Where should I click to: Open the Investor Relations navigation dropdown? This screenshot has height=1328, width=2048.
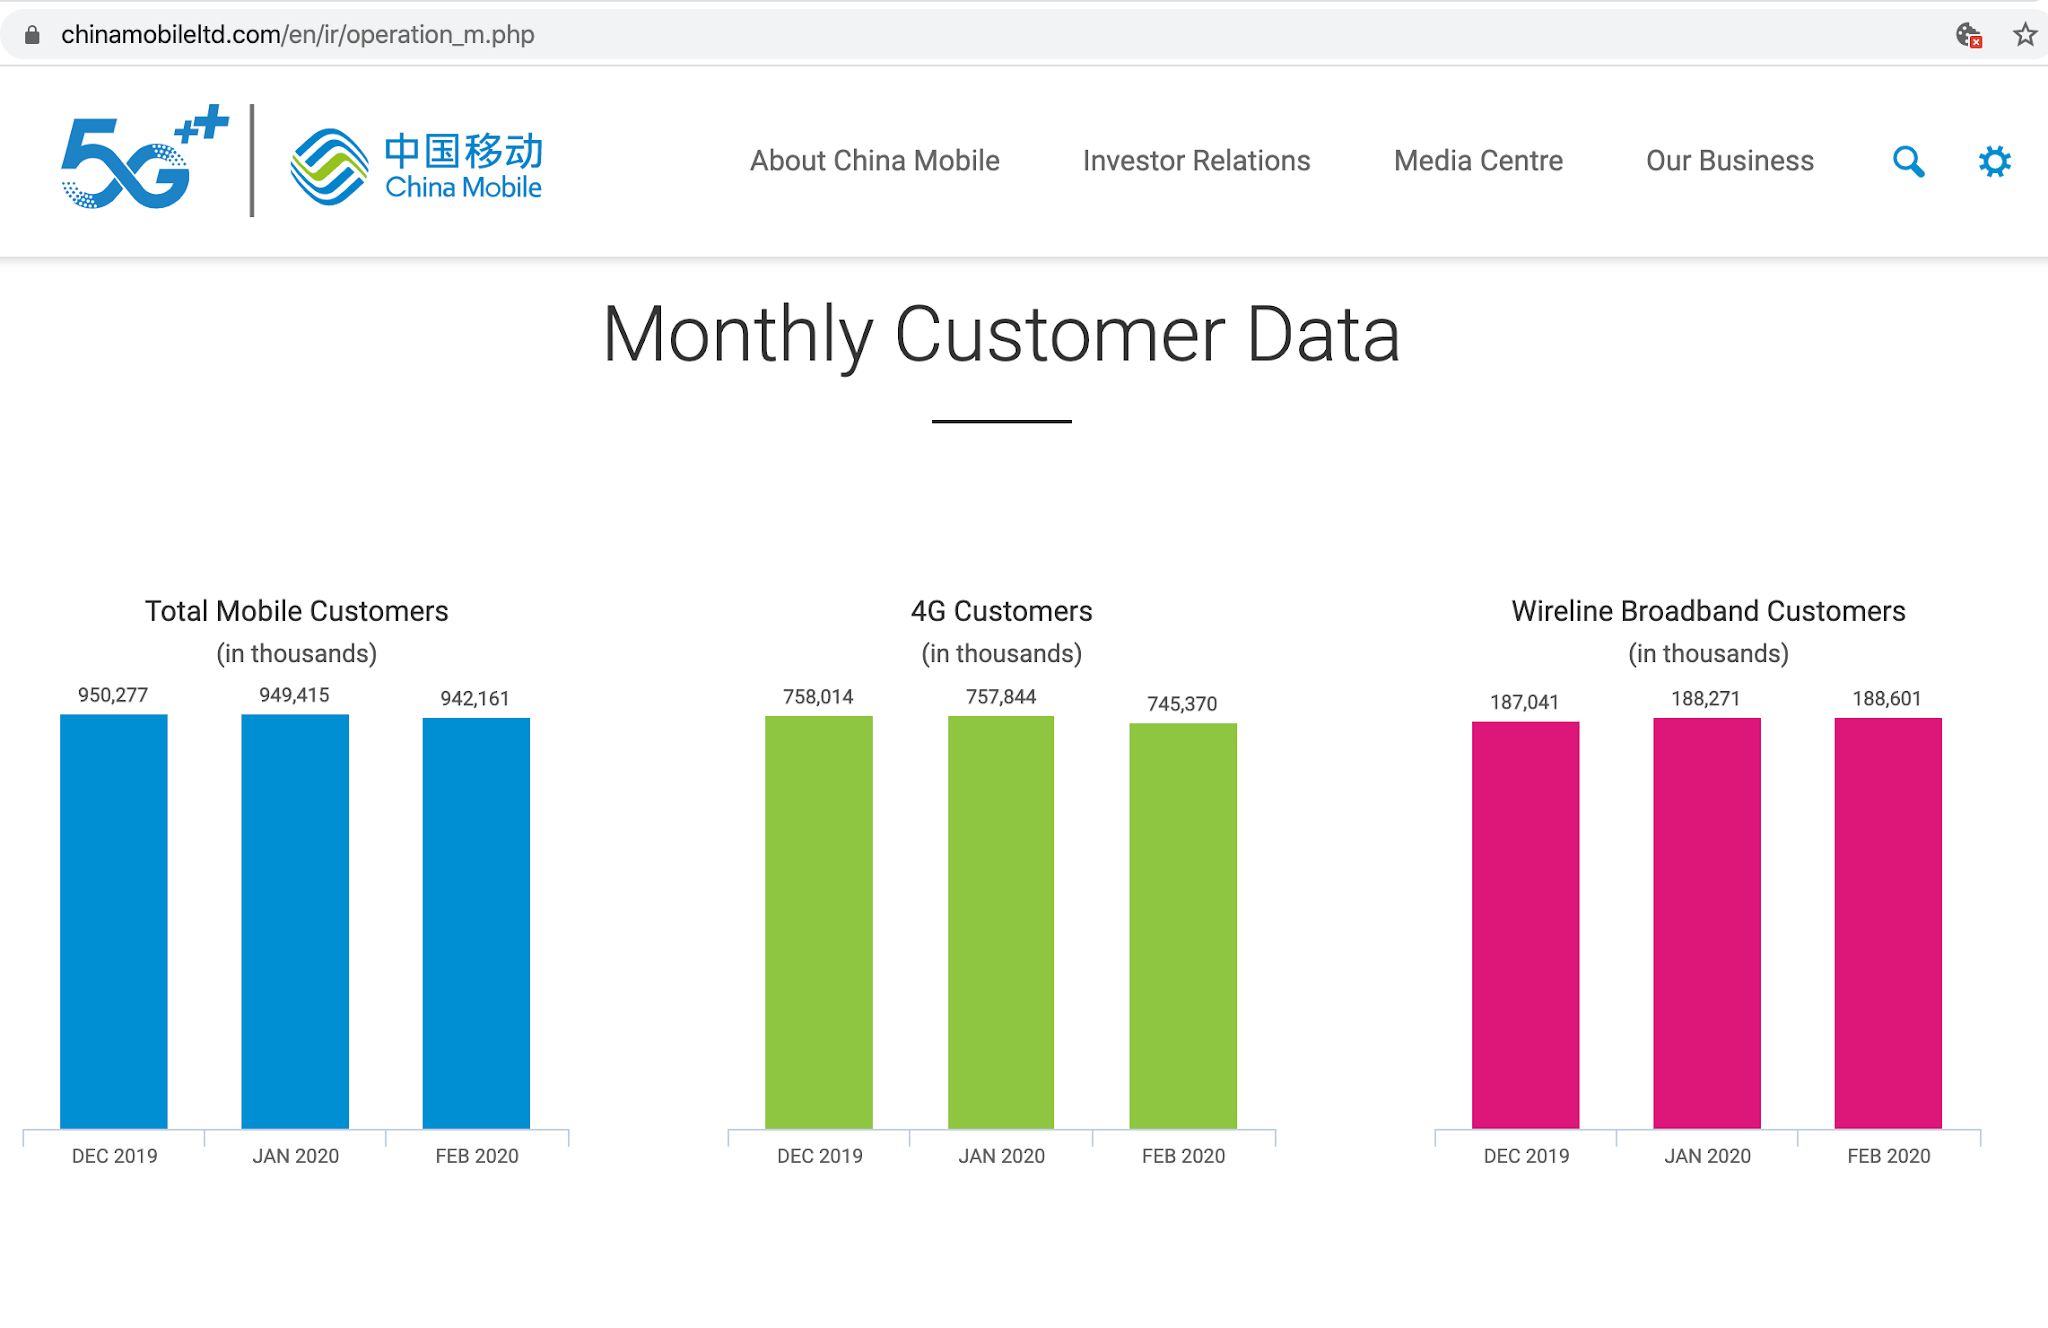pyautogui.click(x=1196, y=160)
